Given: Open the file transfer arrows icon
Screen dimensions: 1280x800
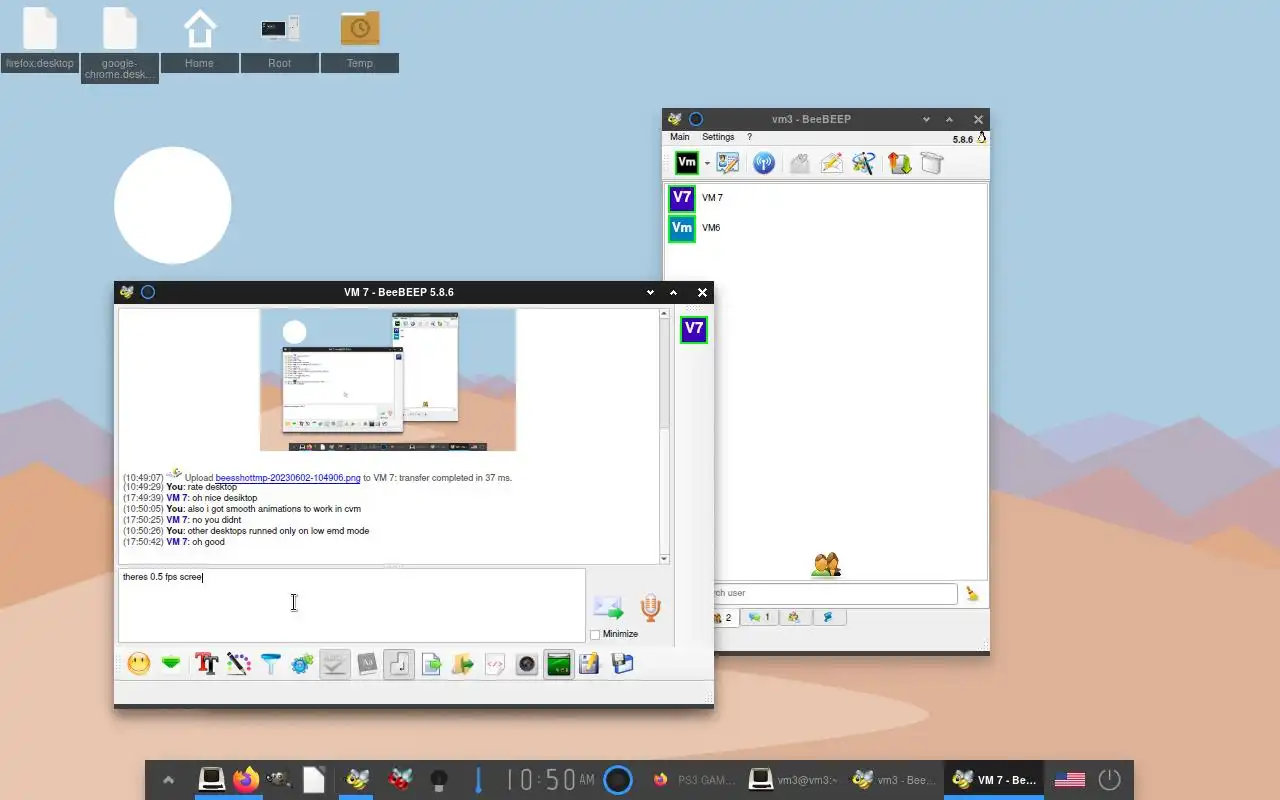Looking at the screenshot, I should click(x=899, y=163).
